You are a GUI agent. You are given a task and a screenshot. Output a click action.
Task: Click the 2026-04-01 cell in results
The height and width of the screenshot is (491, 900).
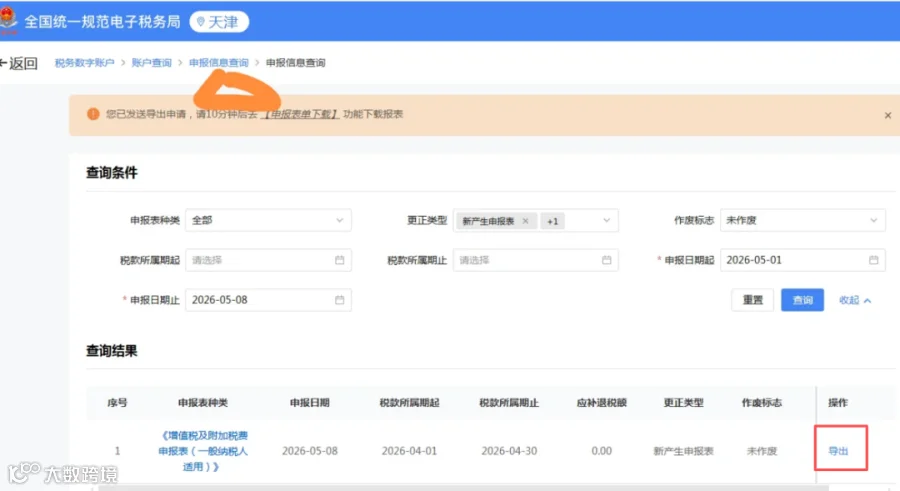point(409,451)
